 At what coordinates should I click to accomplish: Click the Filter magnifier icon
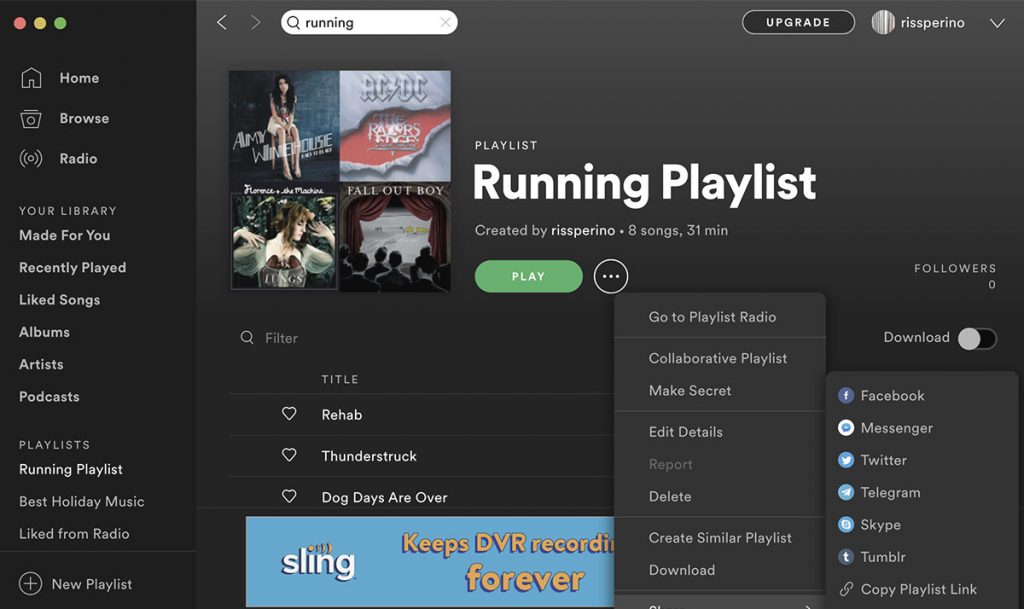point(247,337)
